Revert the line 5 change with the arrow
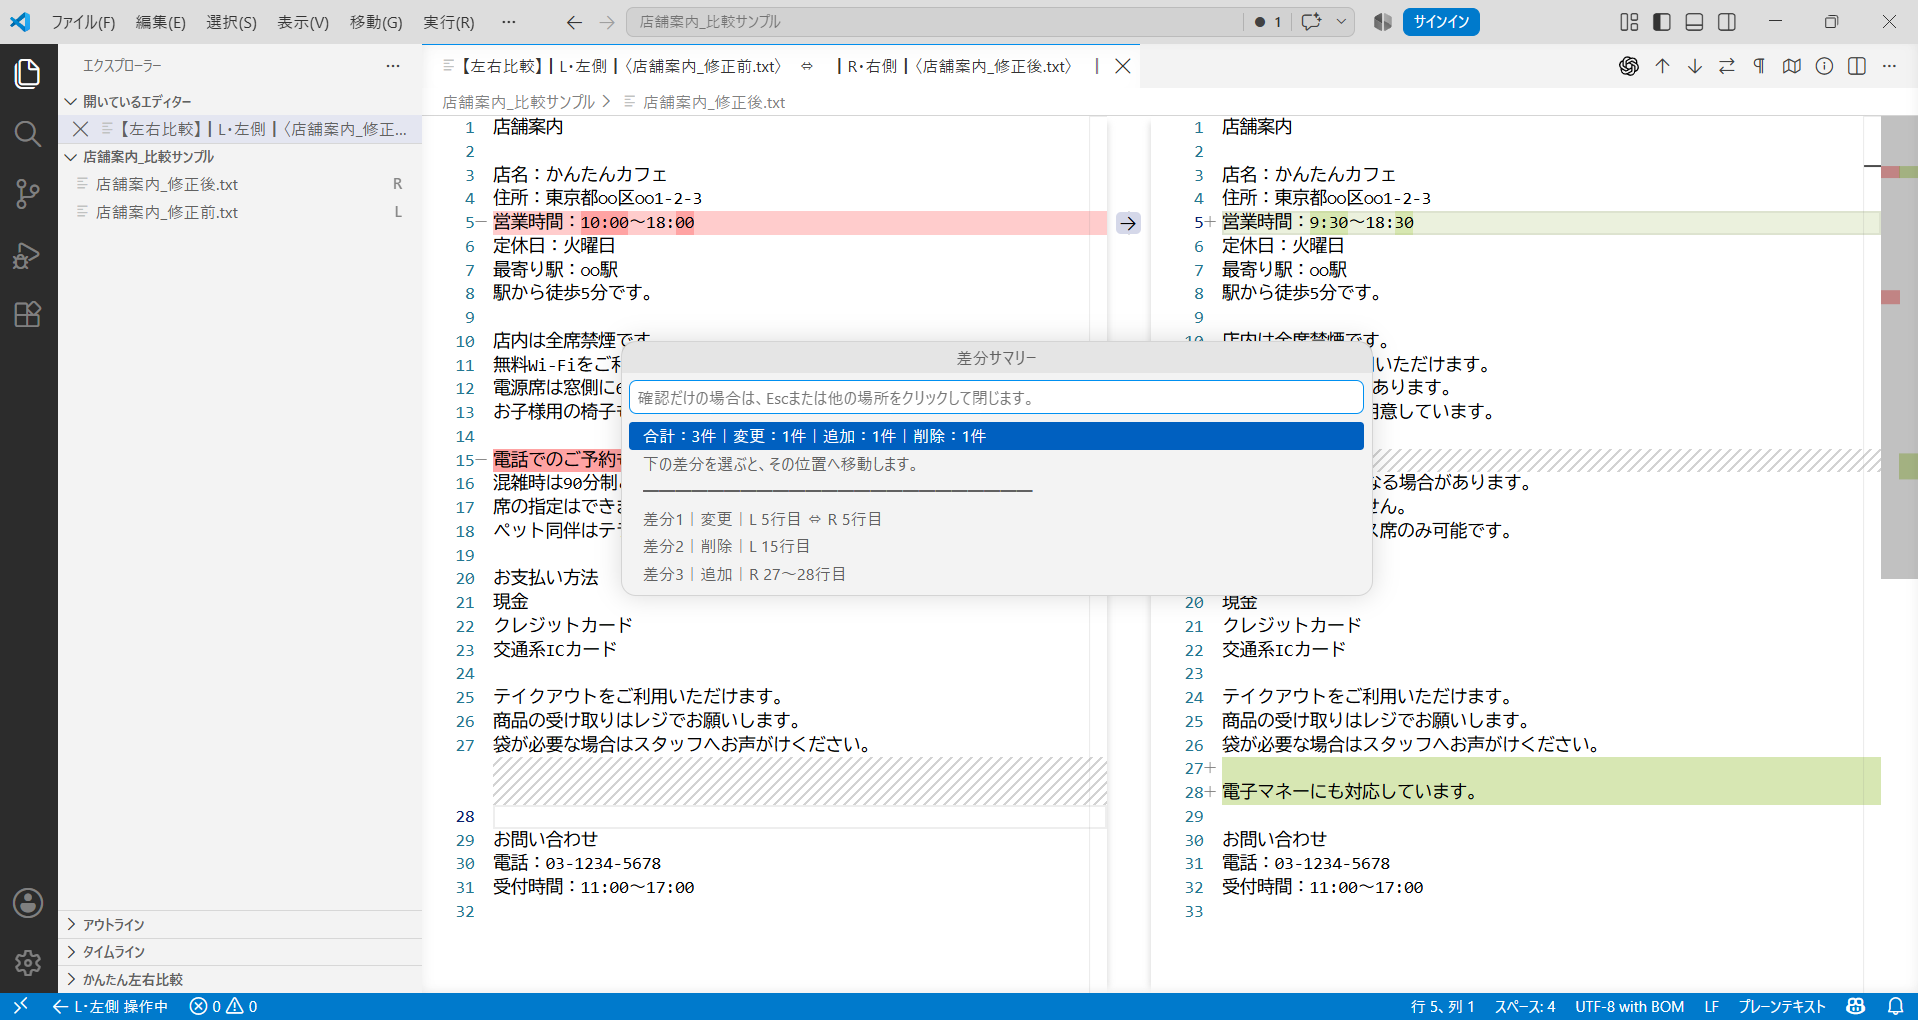This screenshot has width=1918, height=1020. (x=1128, y=223)
